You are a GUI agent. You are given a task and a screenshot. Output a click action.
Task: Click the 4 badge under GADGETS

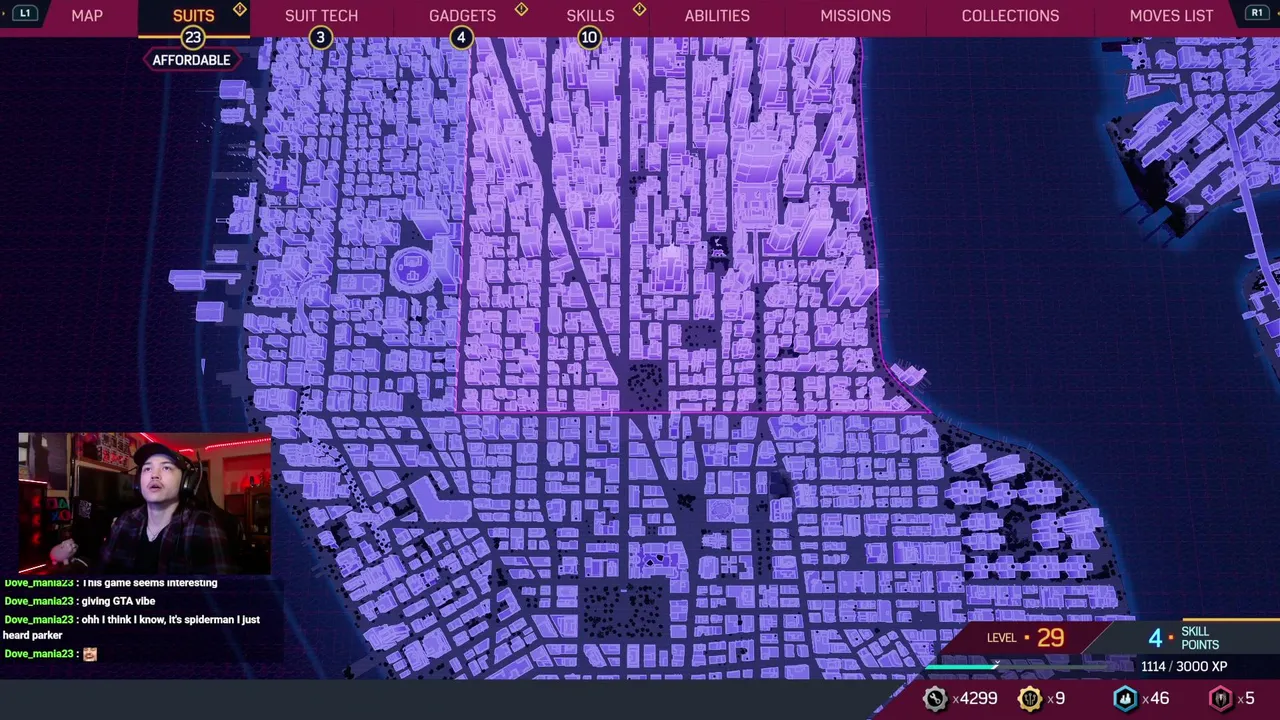coord(460,38)
